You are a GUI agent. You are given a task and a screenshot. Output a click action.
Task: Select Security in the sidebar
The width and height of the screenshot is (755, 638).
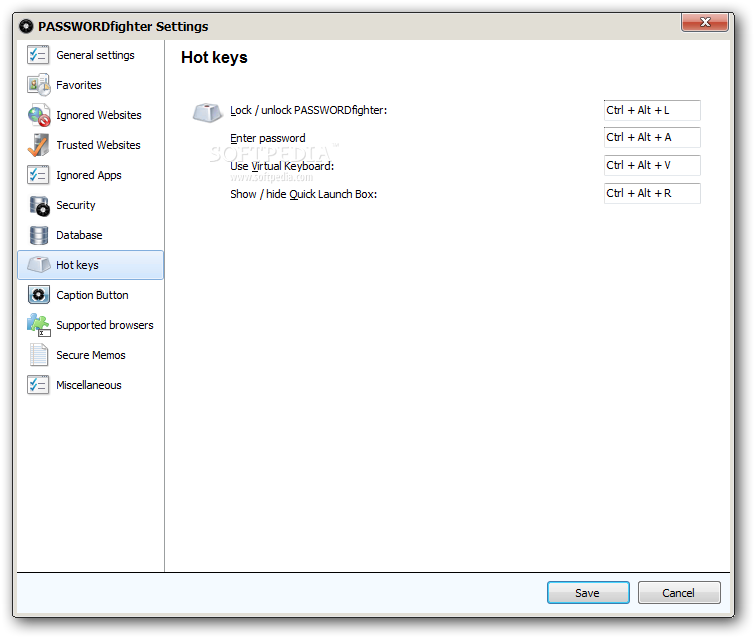pos(91,205)
